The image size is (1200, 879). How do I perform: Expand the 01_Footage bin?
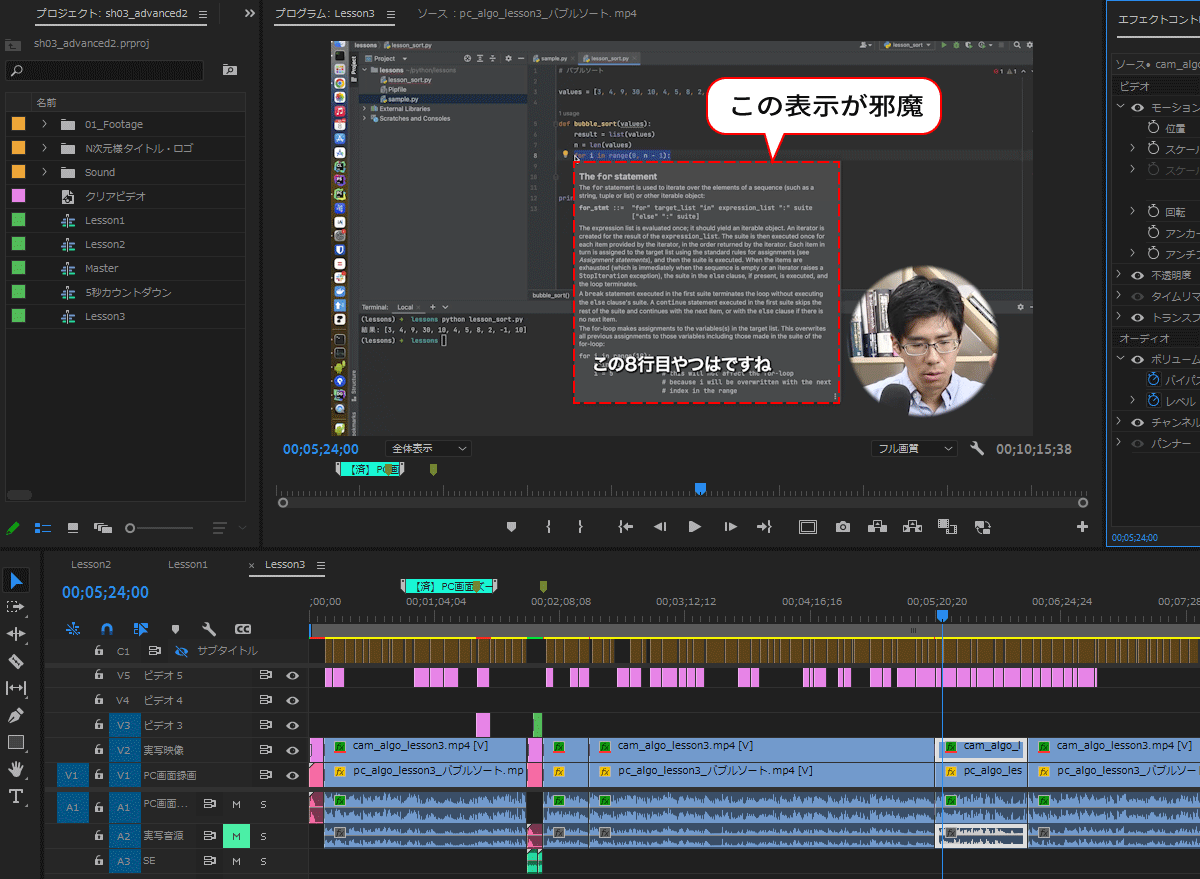[44, 124]
